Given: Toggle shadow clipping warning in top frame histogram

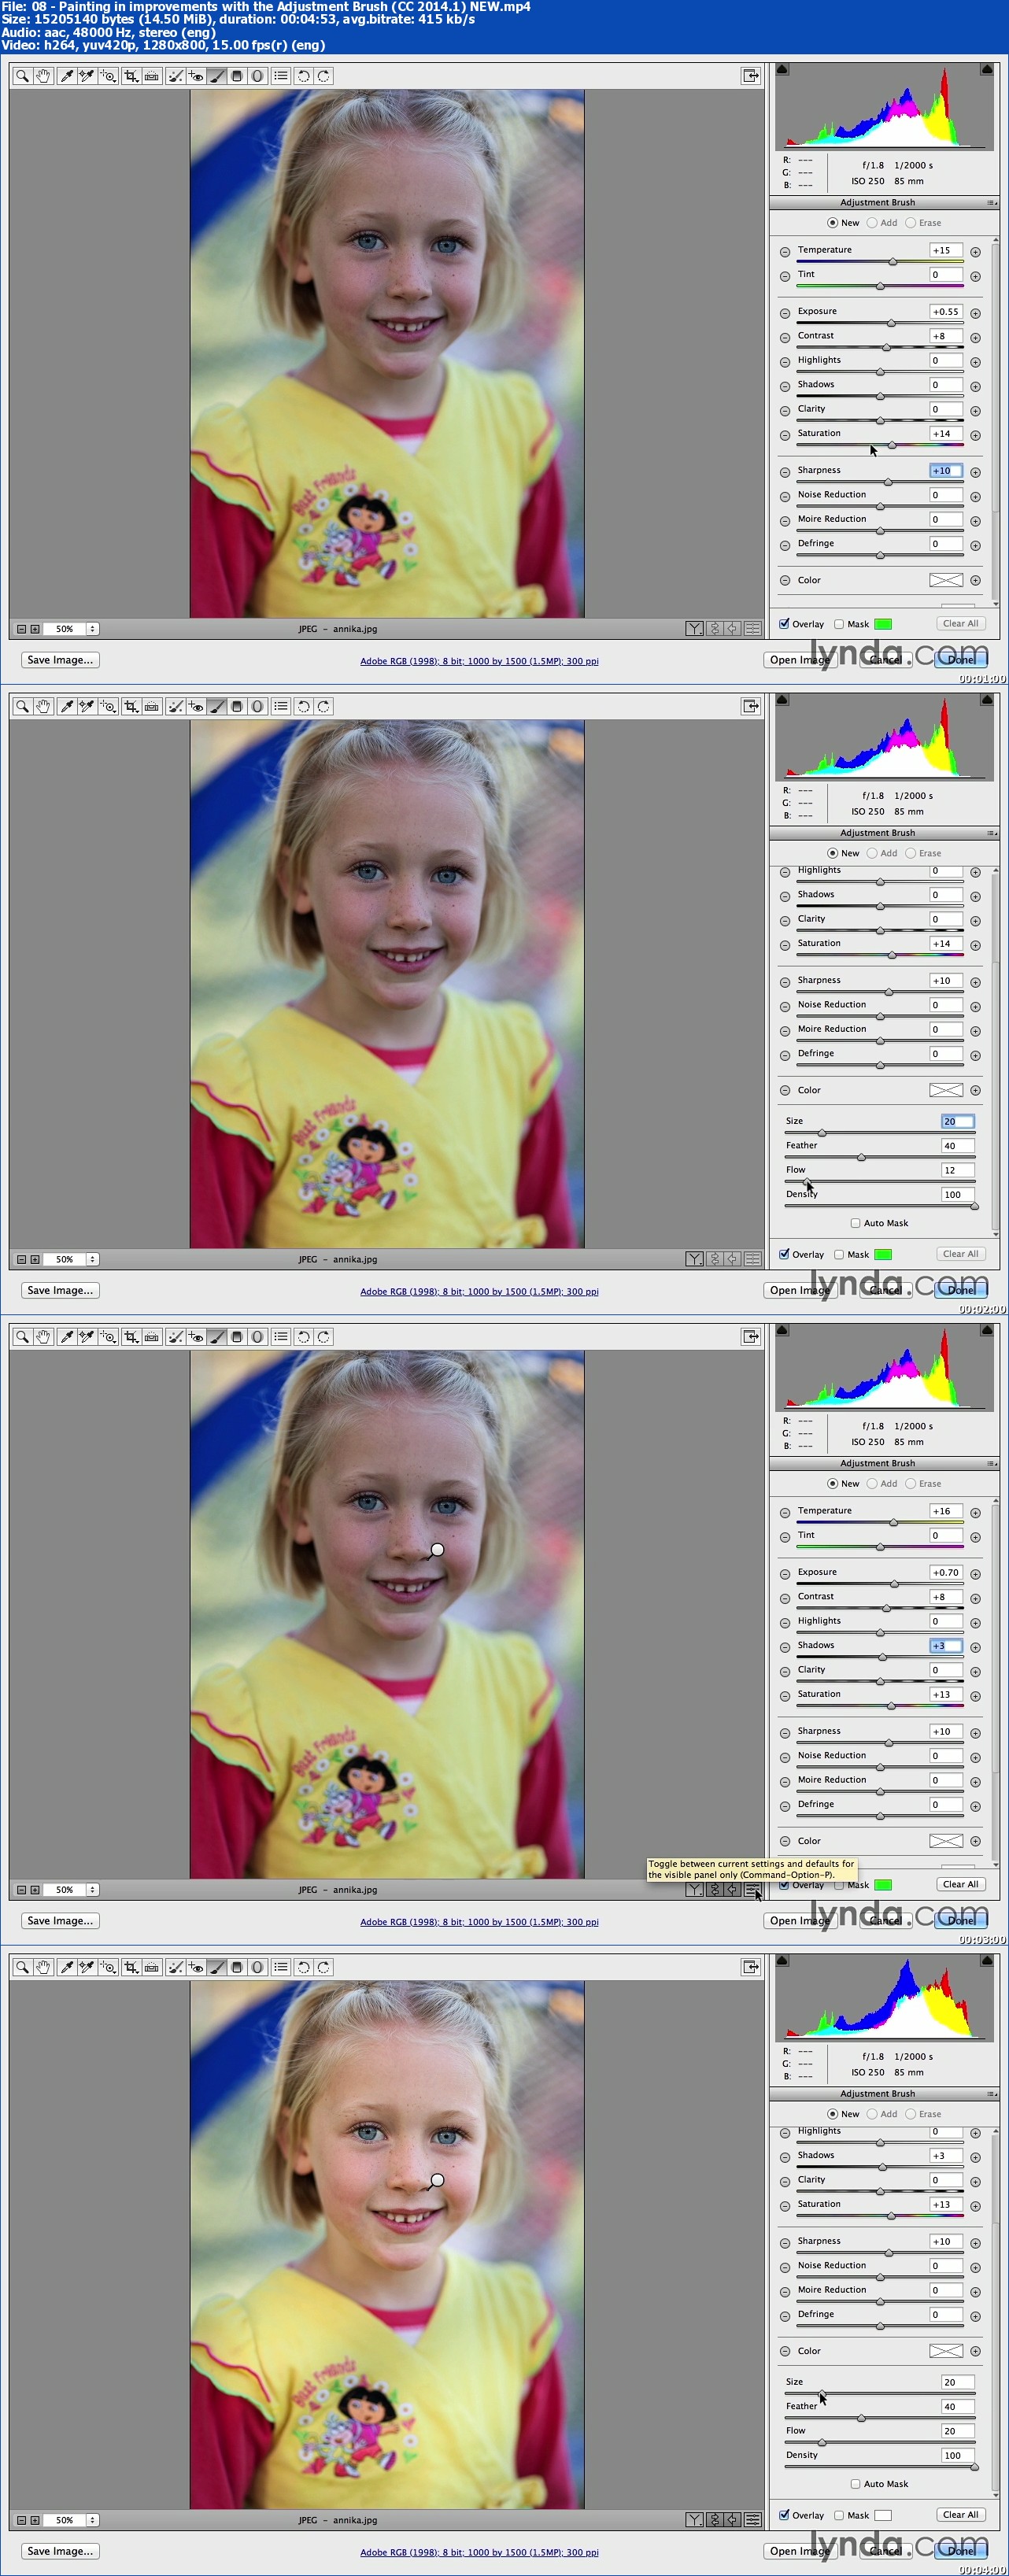Looking at the screenshot, I should click(x=783, y=70).
